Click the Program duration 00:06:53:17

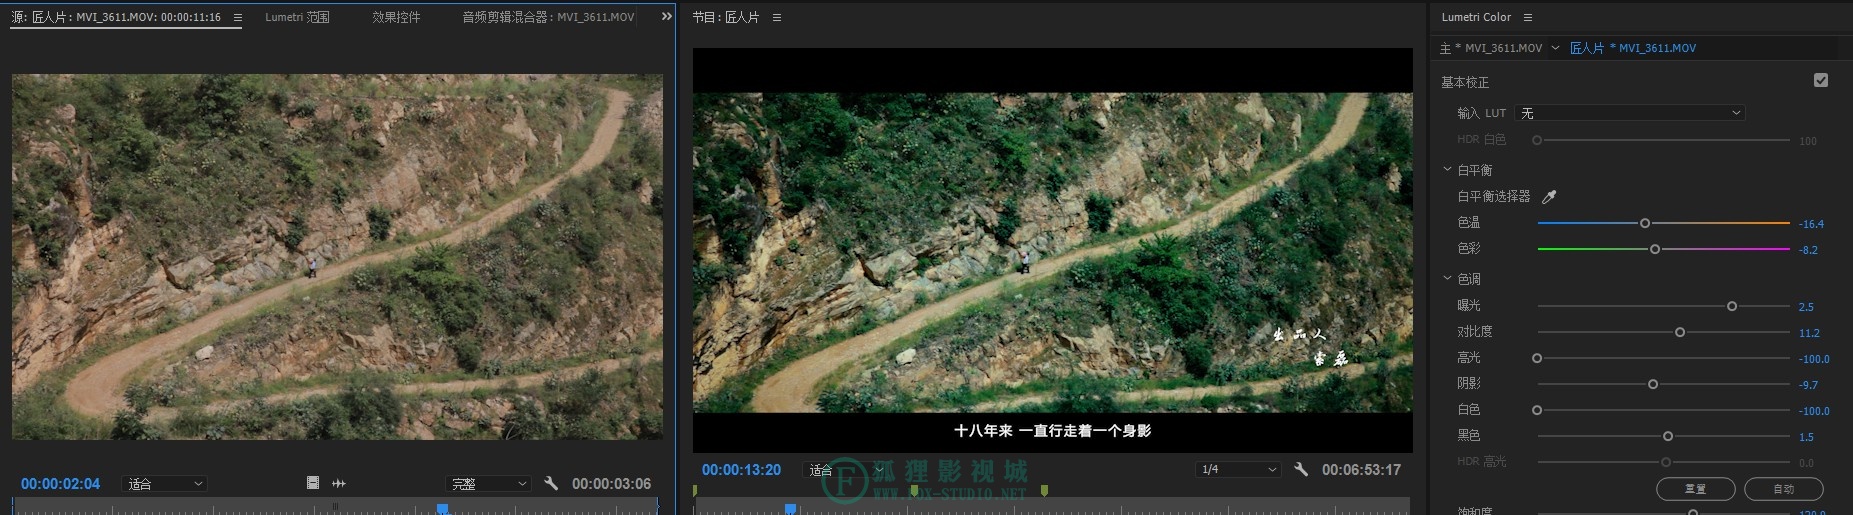click(x=1361, y=470)
